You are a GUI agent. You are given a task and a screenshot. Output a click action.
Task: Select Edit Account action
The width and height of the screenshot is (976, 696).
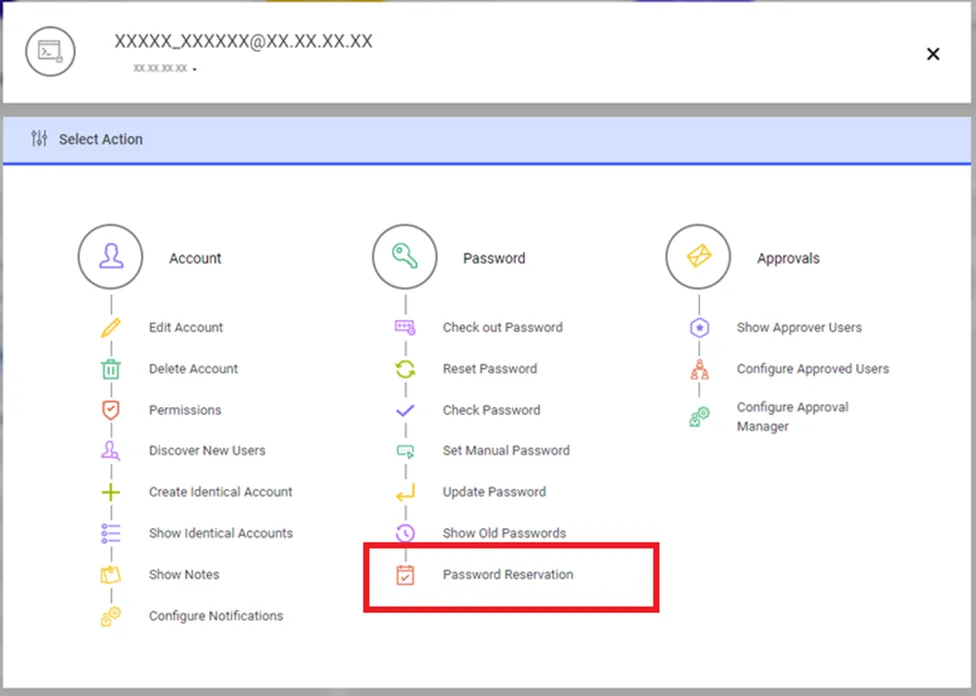(185, 327)
